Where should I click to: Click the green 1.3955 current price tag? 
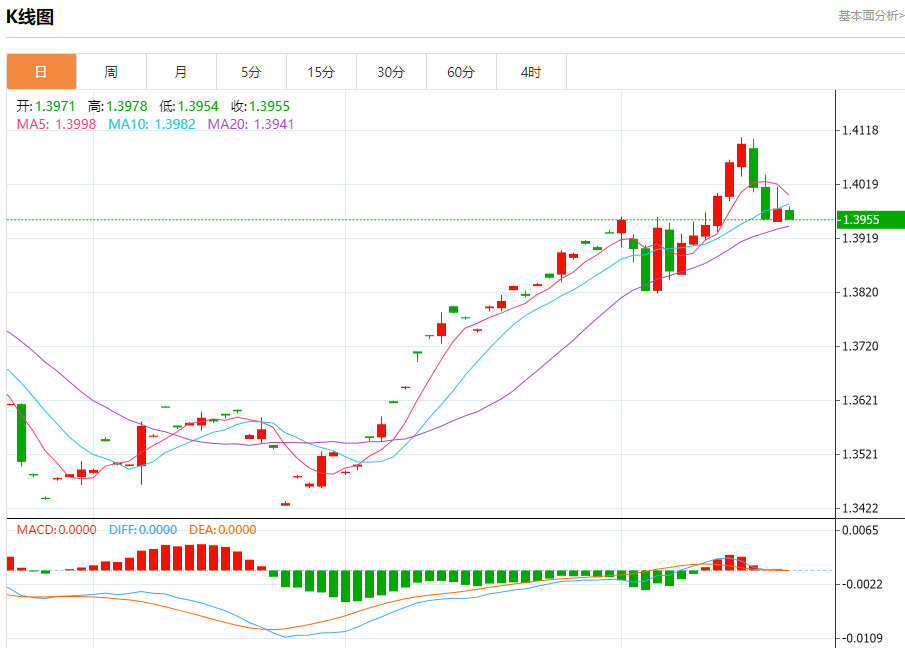click(871, 220)
